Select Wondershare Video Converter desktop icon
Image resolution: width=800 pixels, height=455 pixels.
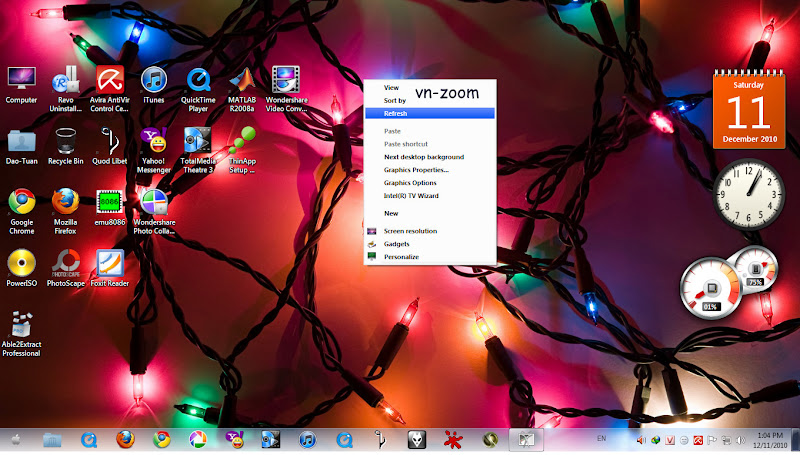coord(286,89)
